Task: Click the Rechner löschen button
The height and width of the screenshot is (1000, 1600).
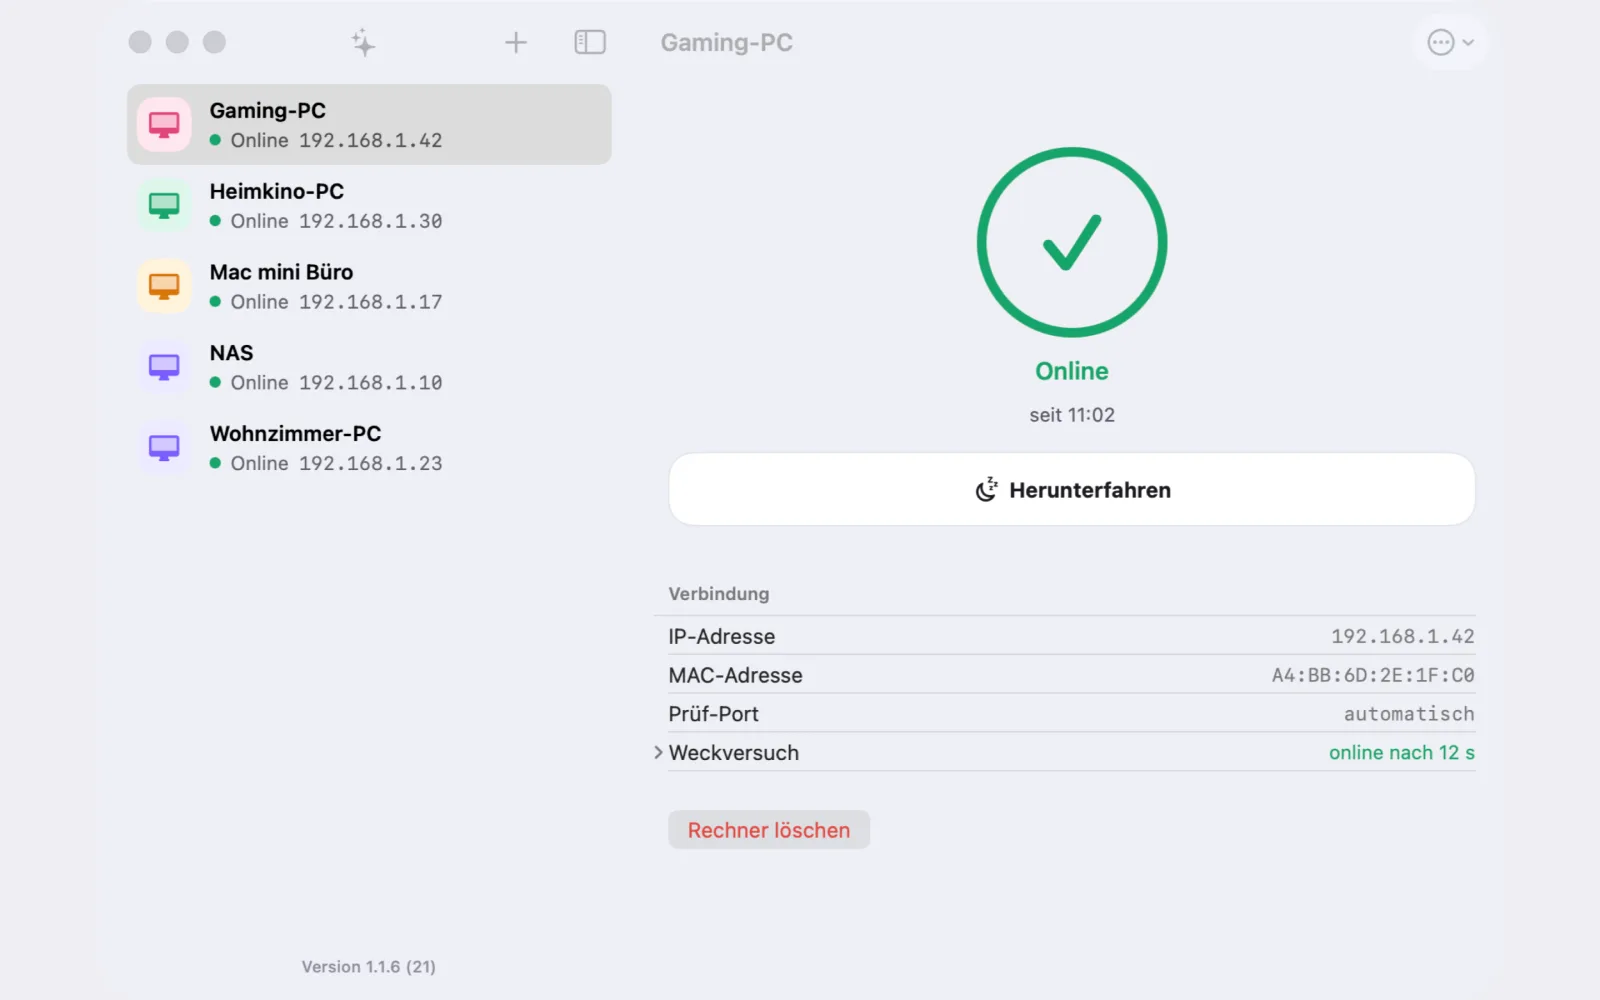Action: pos(769,830)
